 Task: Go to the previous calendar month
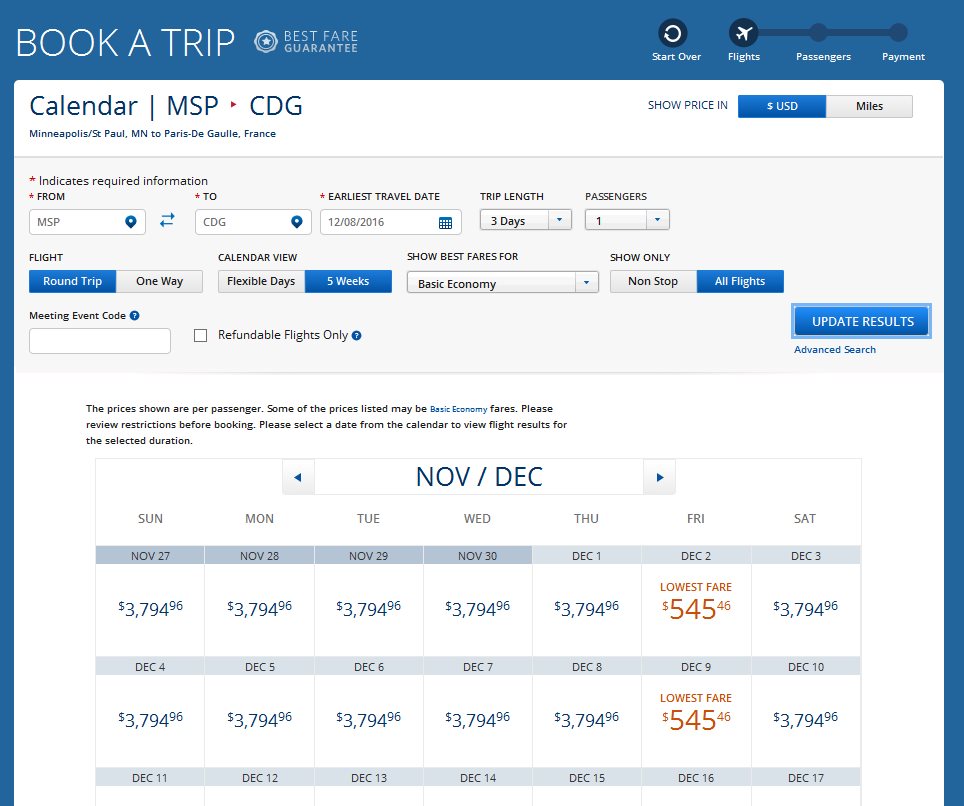coord(298,477)
